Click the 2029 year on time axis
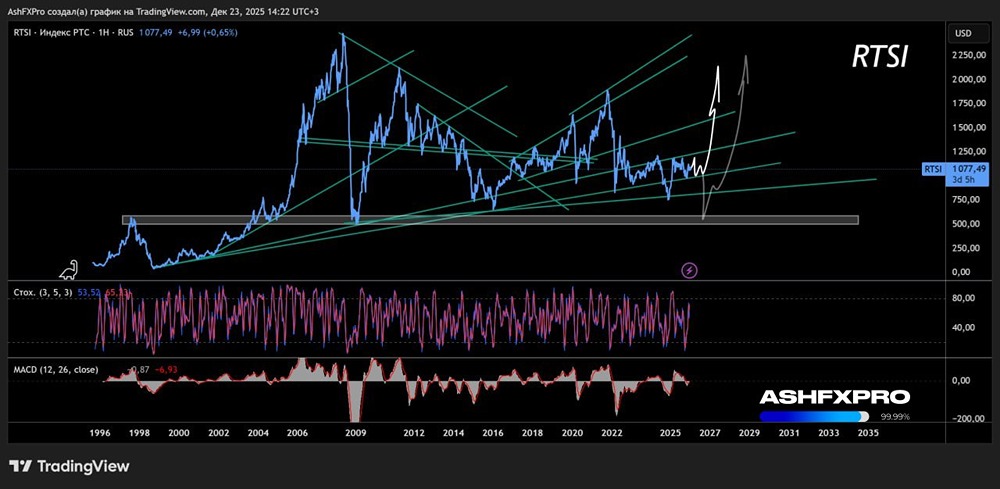Screen dimensions: 1000x489 749,432
